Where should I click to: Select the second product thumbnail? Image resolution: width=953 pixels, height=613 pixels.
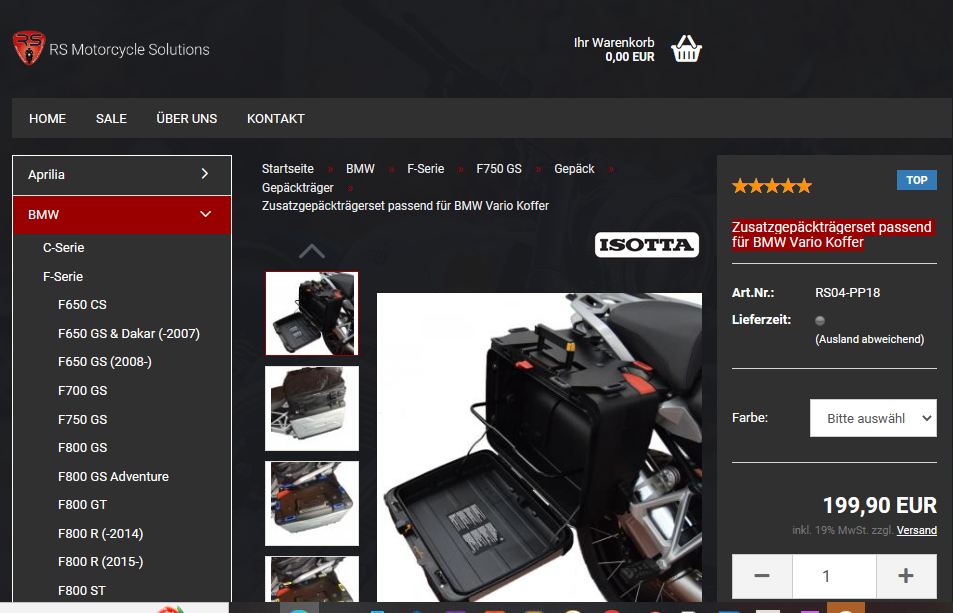311,408
